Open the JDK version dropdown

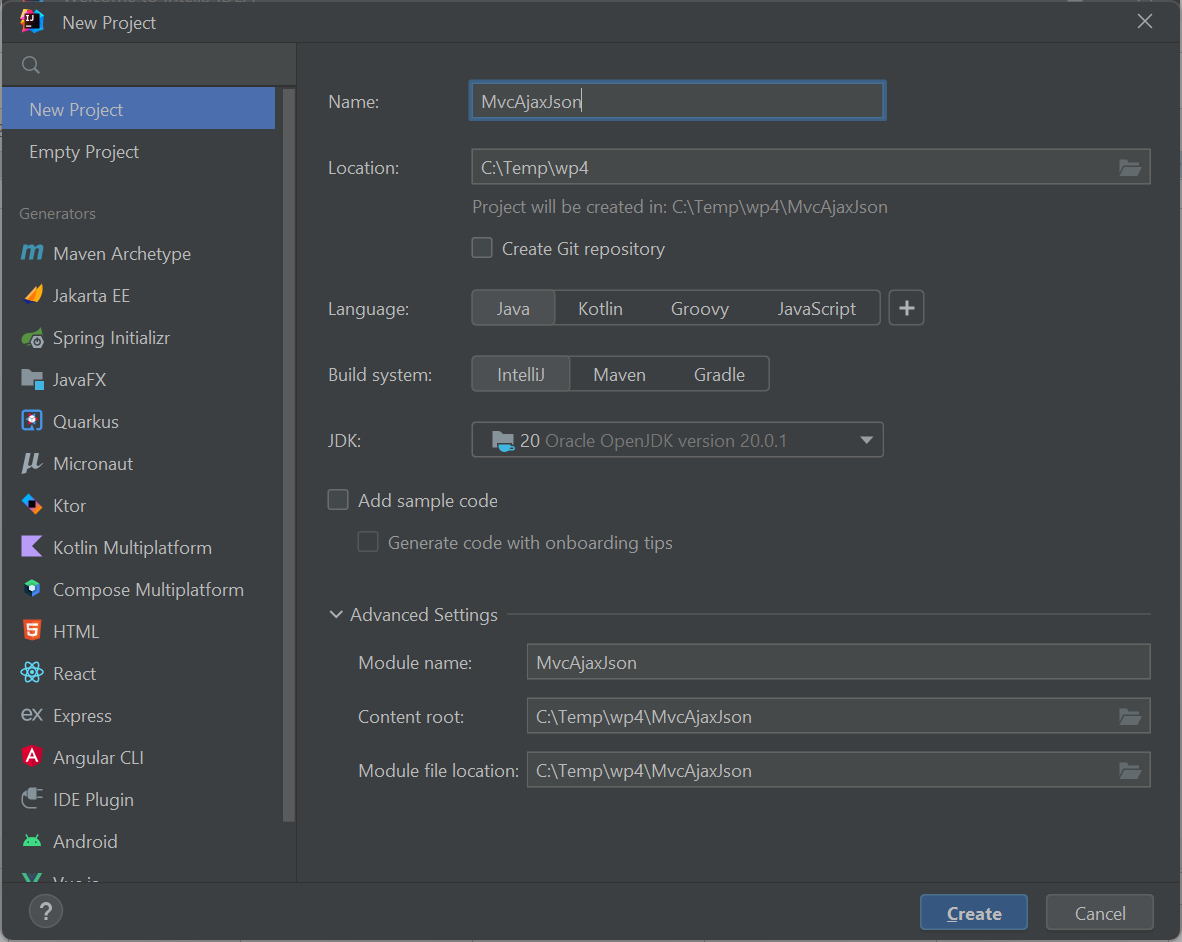point(677,440)
